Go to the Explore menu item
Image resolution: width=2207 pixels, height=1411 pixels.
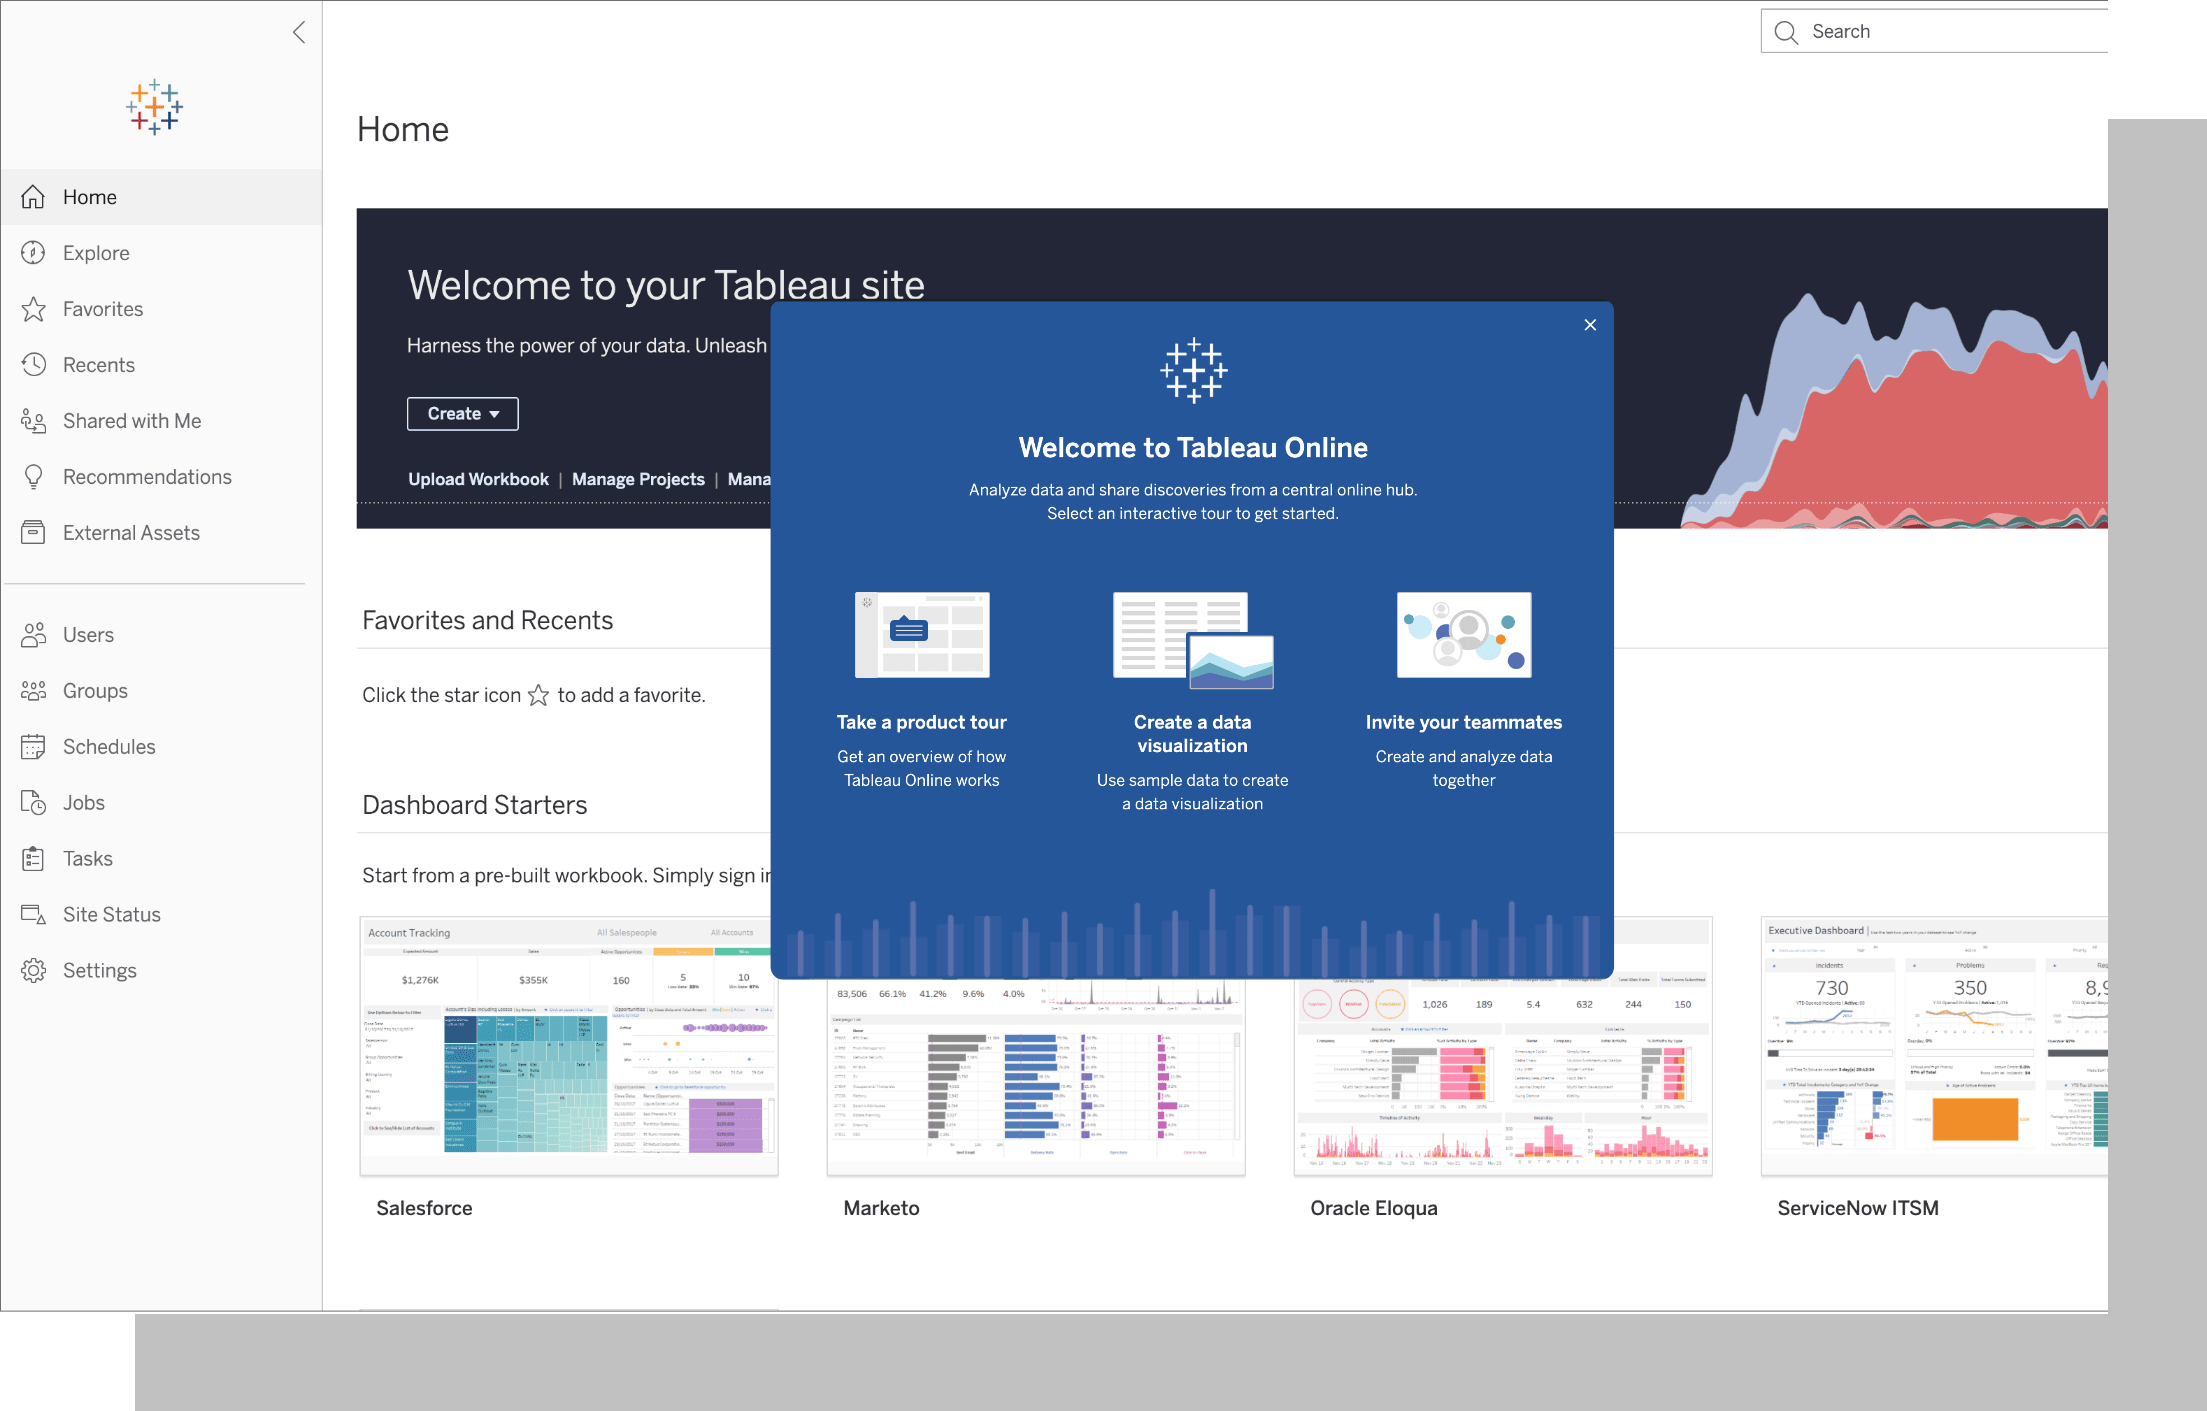coord(96,253)
